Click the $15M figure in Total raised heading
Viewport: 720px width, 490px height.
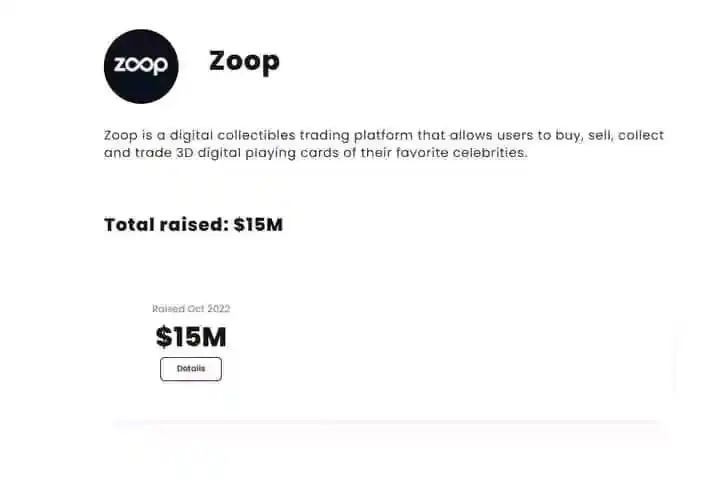[258, 225]
